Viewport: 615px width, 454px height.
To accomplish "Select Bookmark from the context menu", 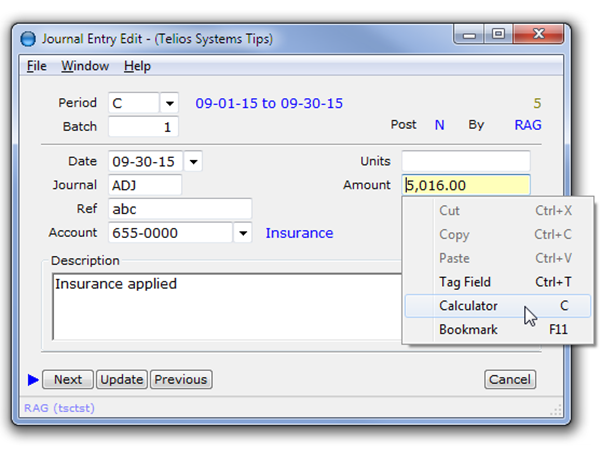I will (468, 330).
